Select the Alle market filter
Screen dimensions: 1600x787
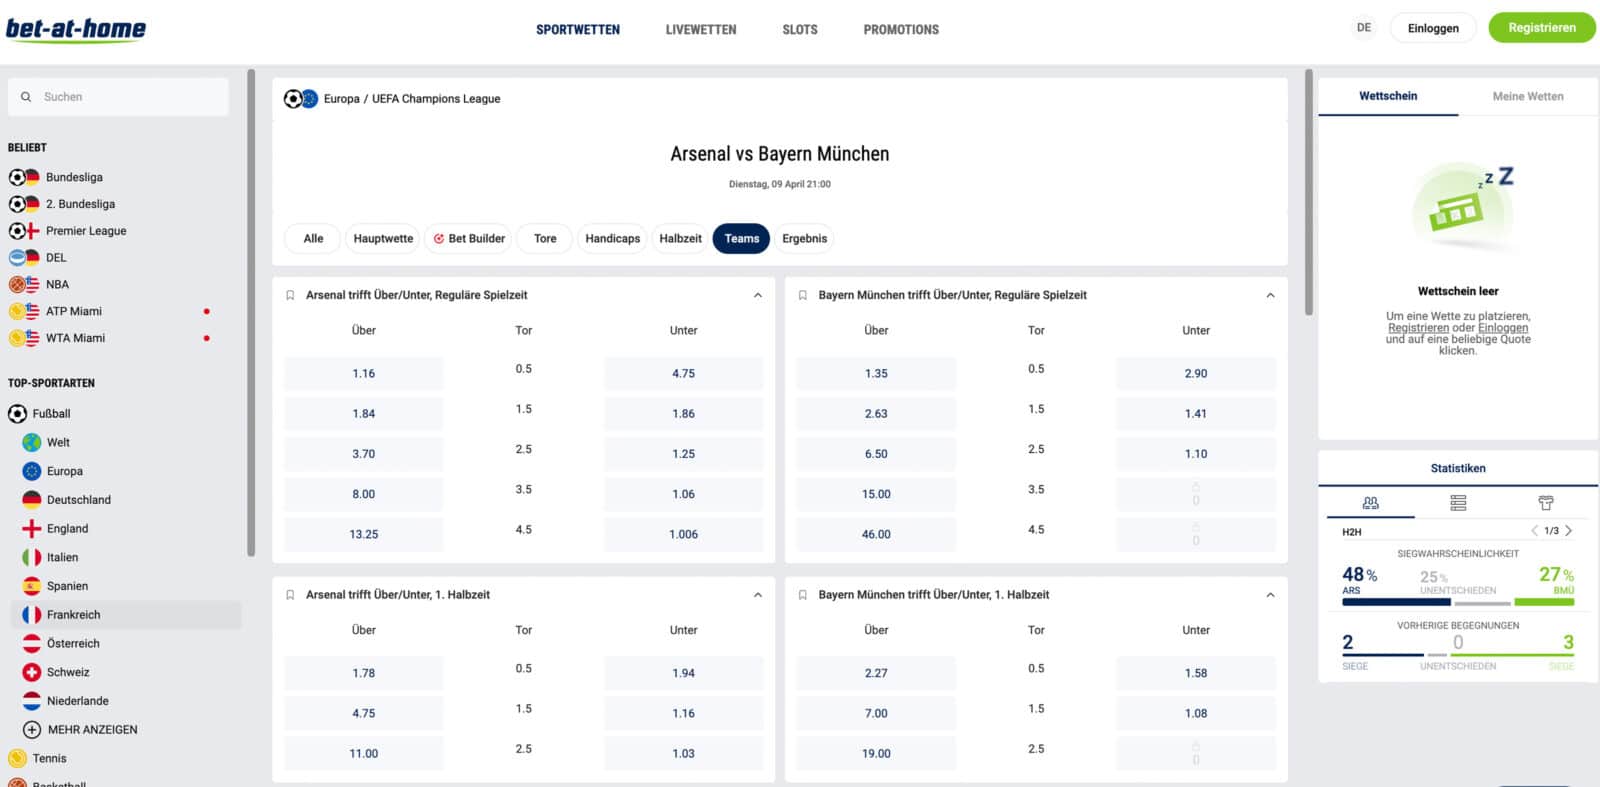[x=313, y=238]
